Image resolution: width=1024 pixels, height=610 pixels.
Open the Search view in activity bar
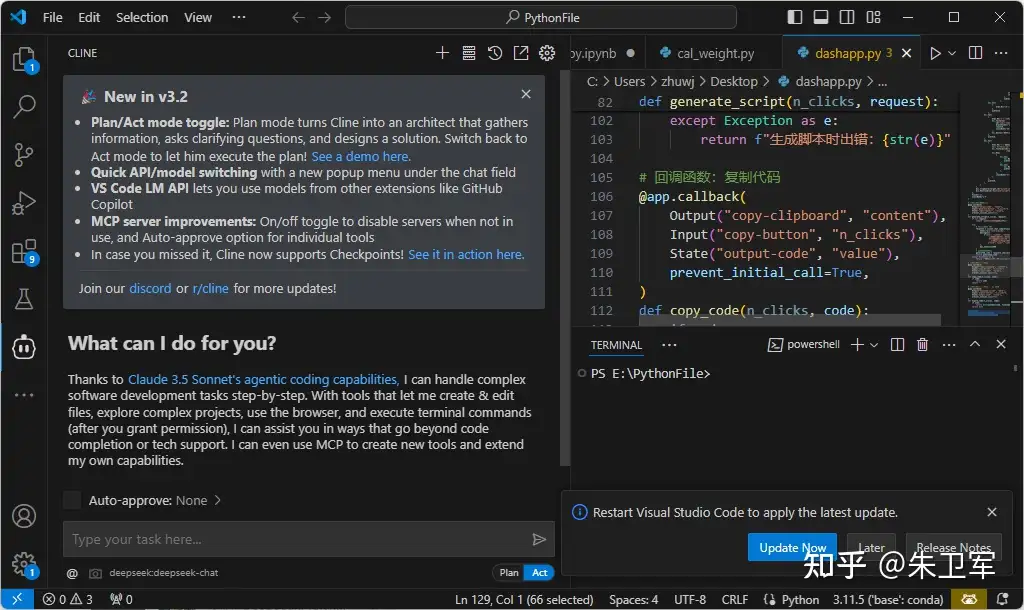(24, 106)
